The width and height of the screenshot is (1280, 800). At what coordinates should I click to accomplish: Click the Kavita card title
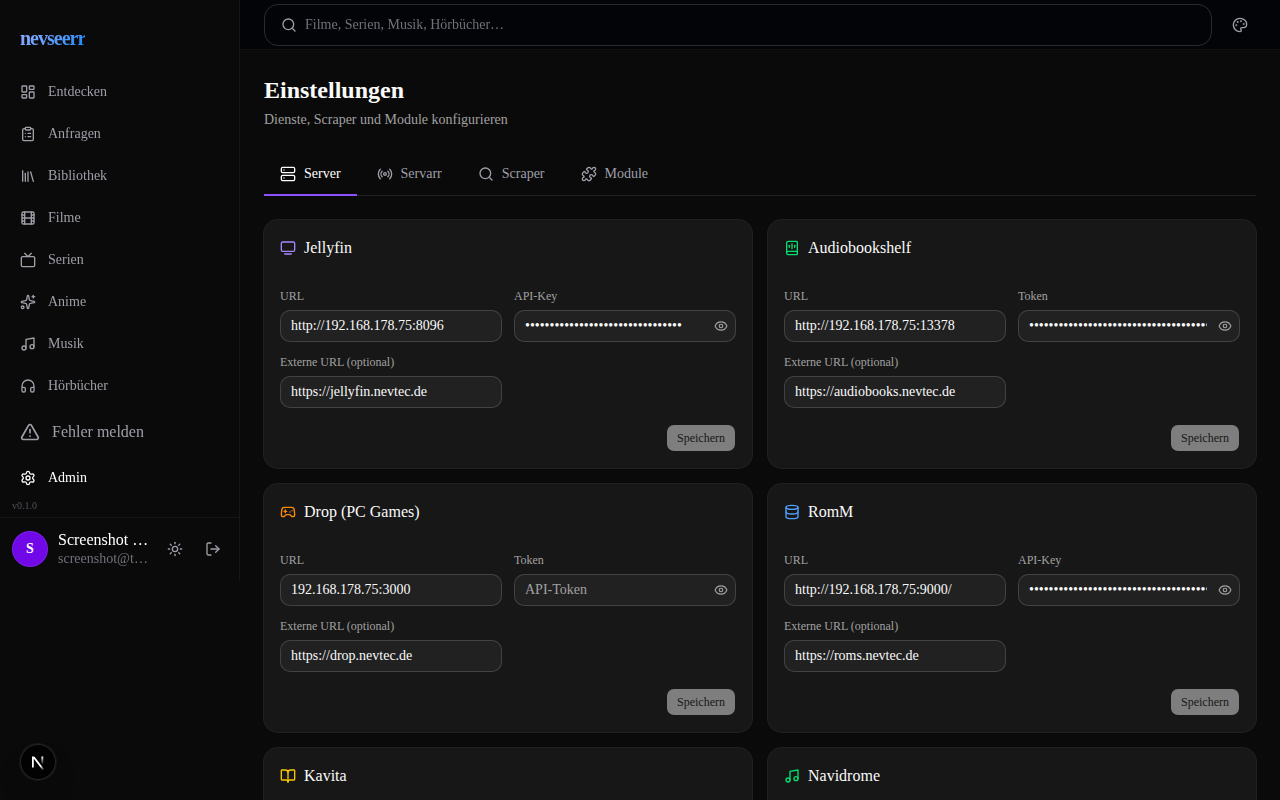point(325,776)
